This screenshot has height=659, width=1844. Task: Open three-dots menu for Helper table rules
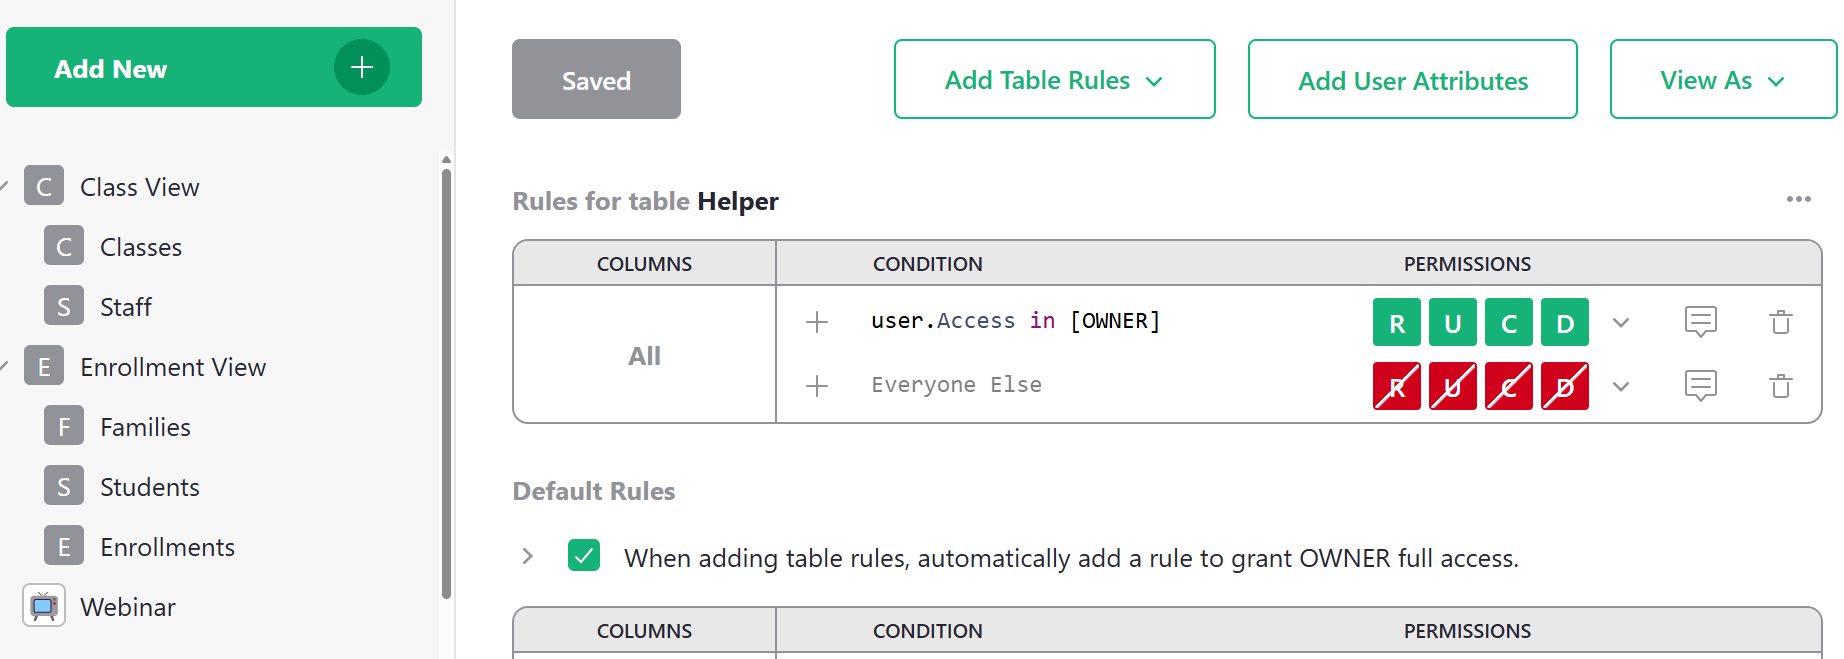coord(1798,199)
